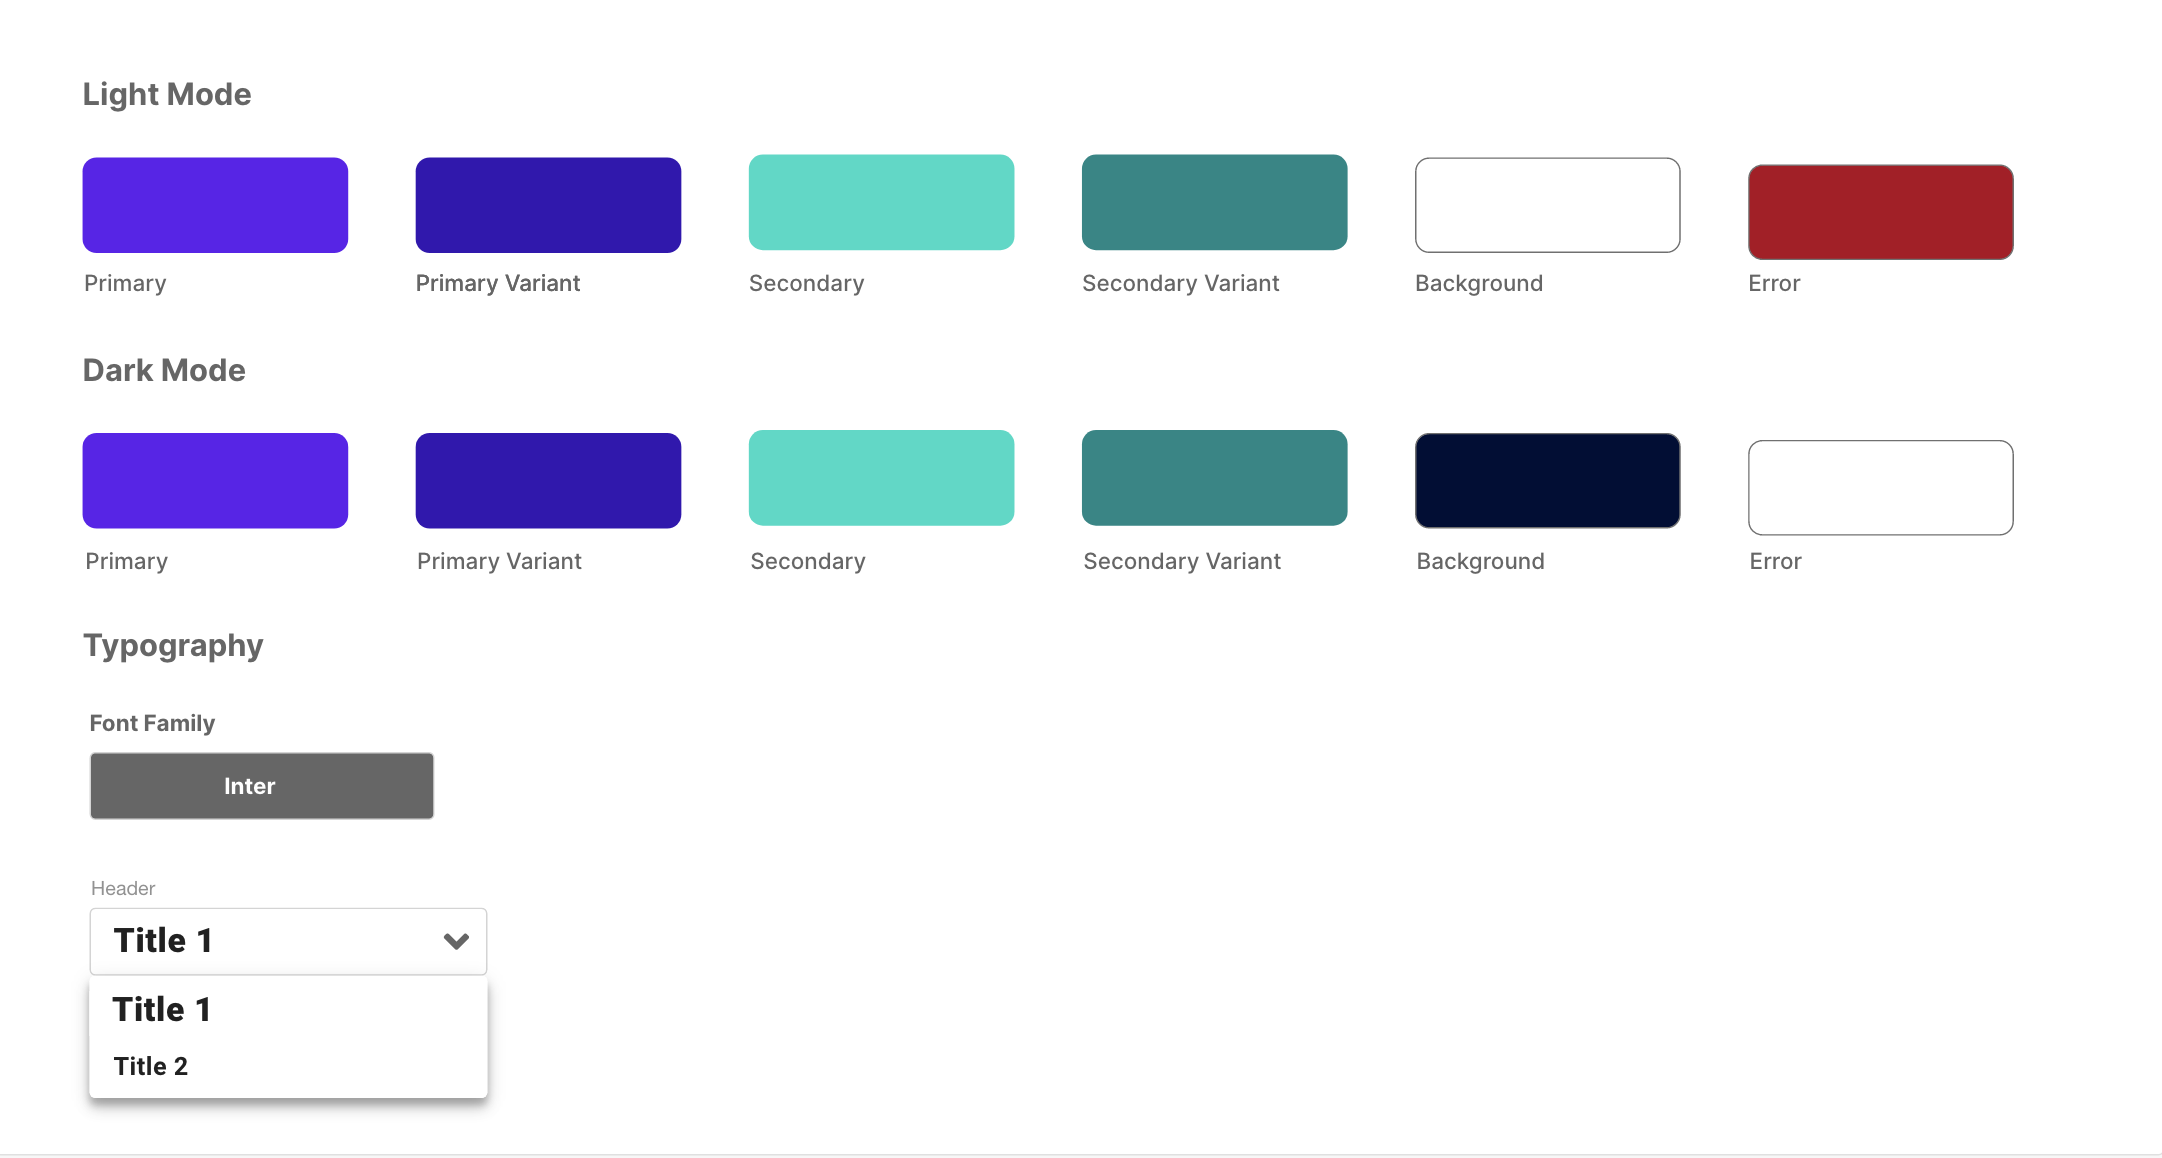Click the Inter font family button
2162x1158 pixels.
(x=262, y=786)
